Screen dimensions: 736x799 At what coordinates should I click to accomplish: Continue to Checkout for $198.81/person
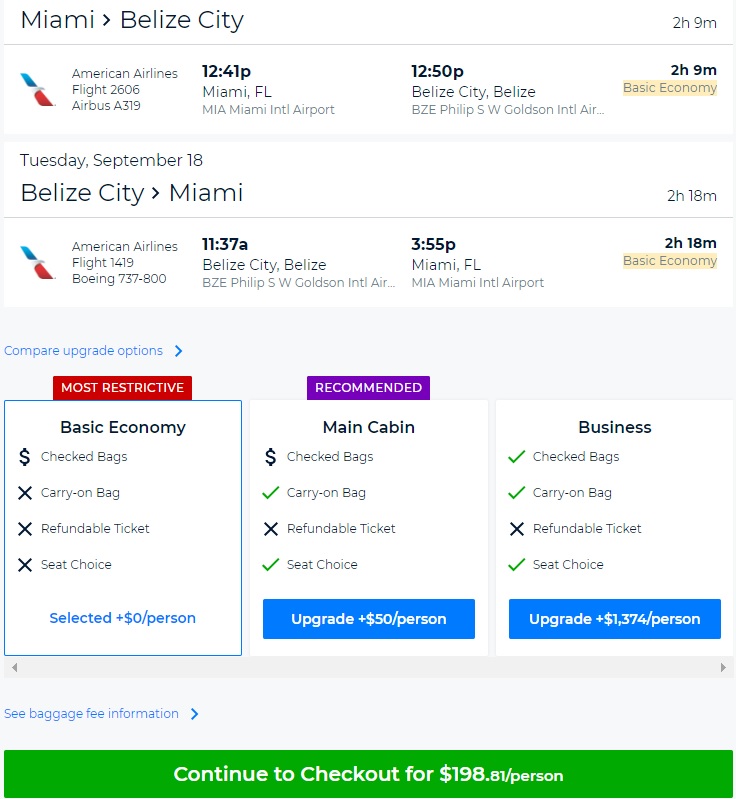368,774
